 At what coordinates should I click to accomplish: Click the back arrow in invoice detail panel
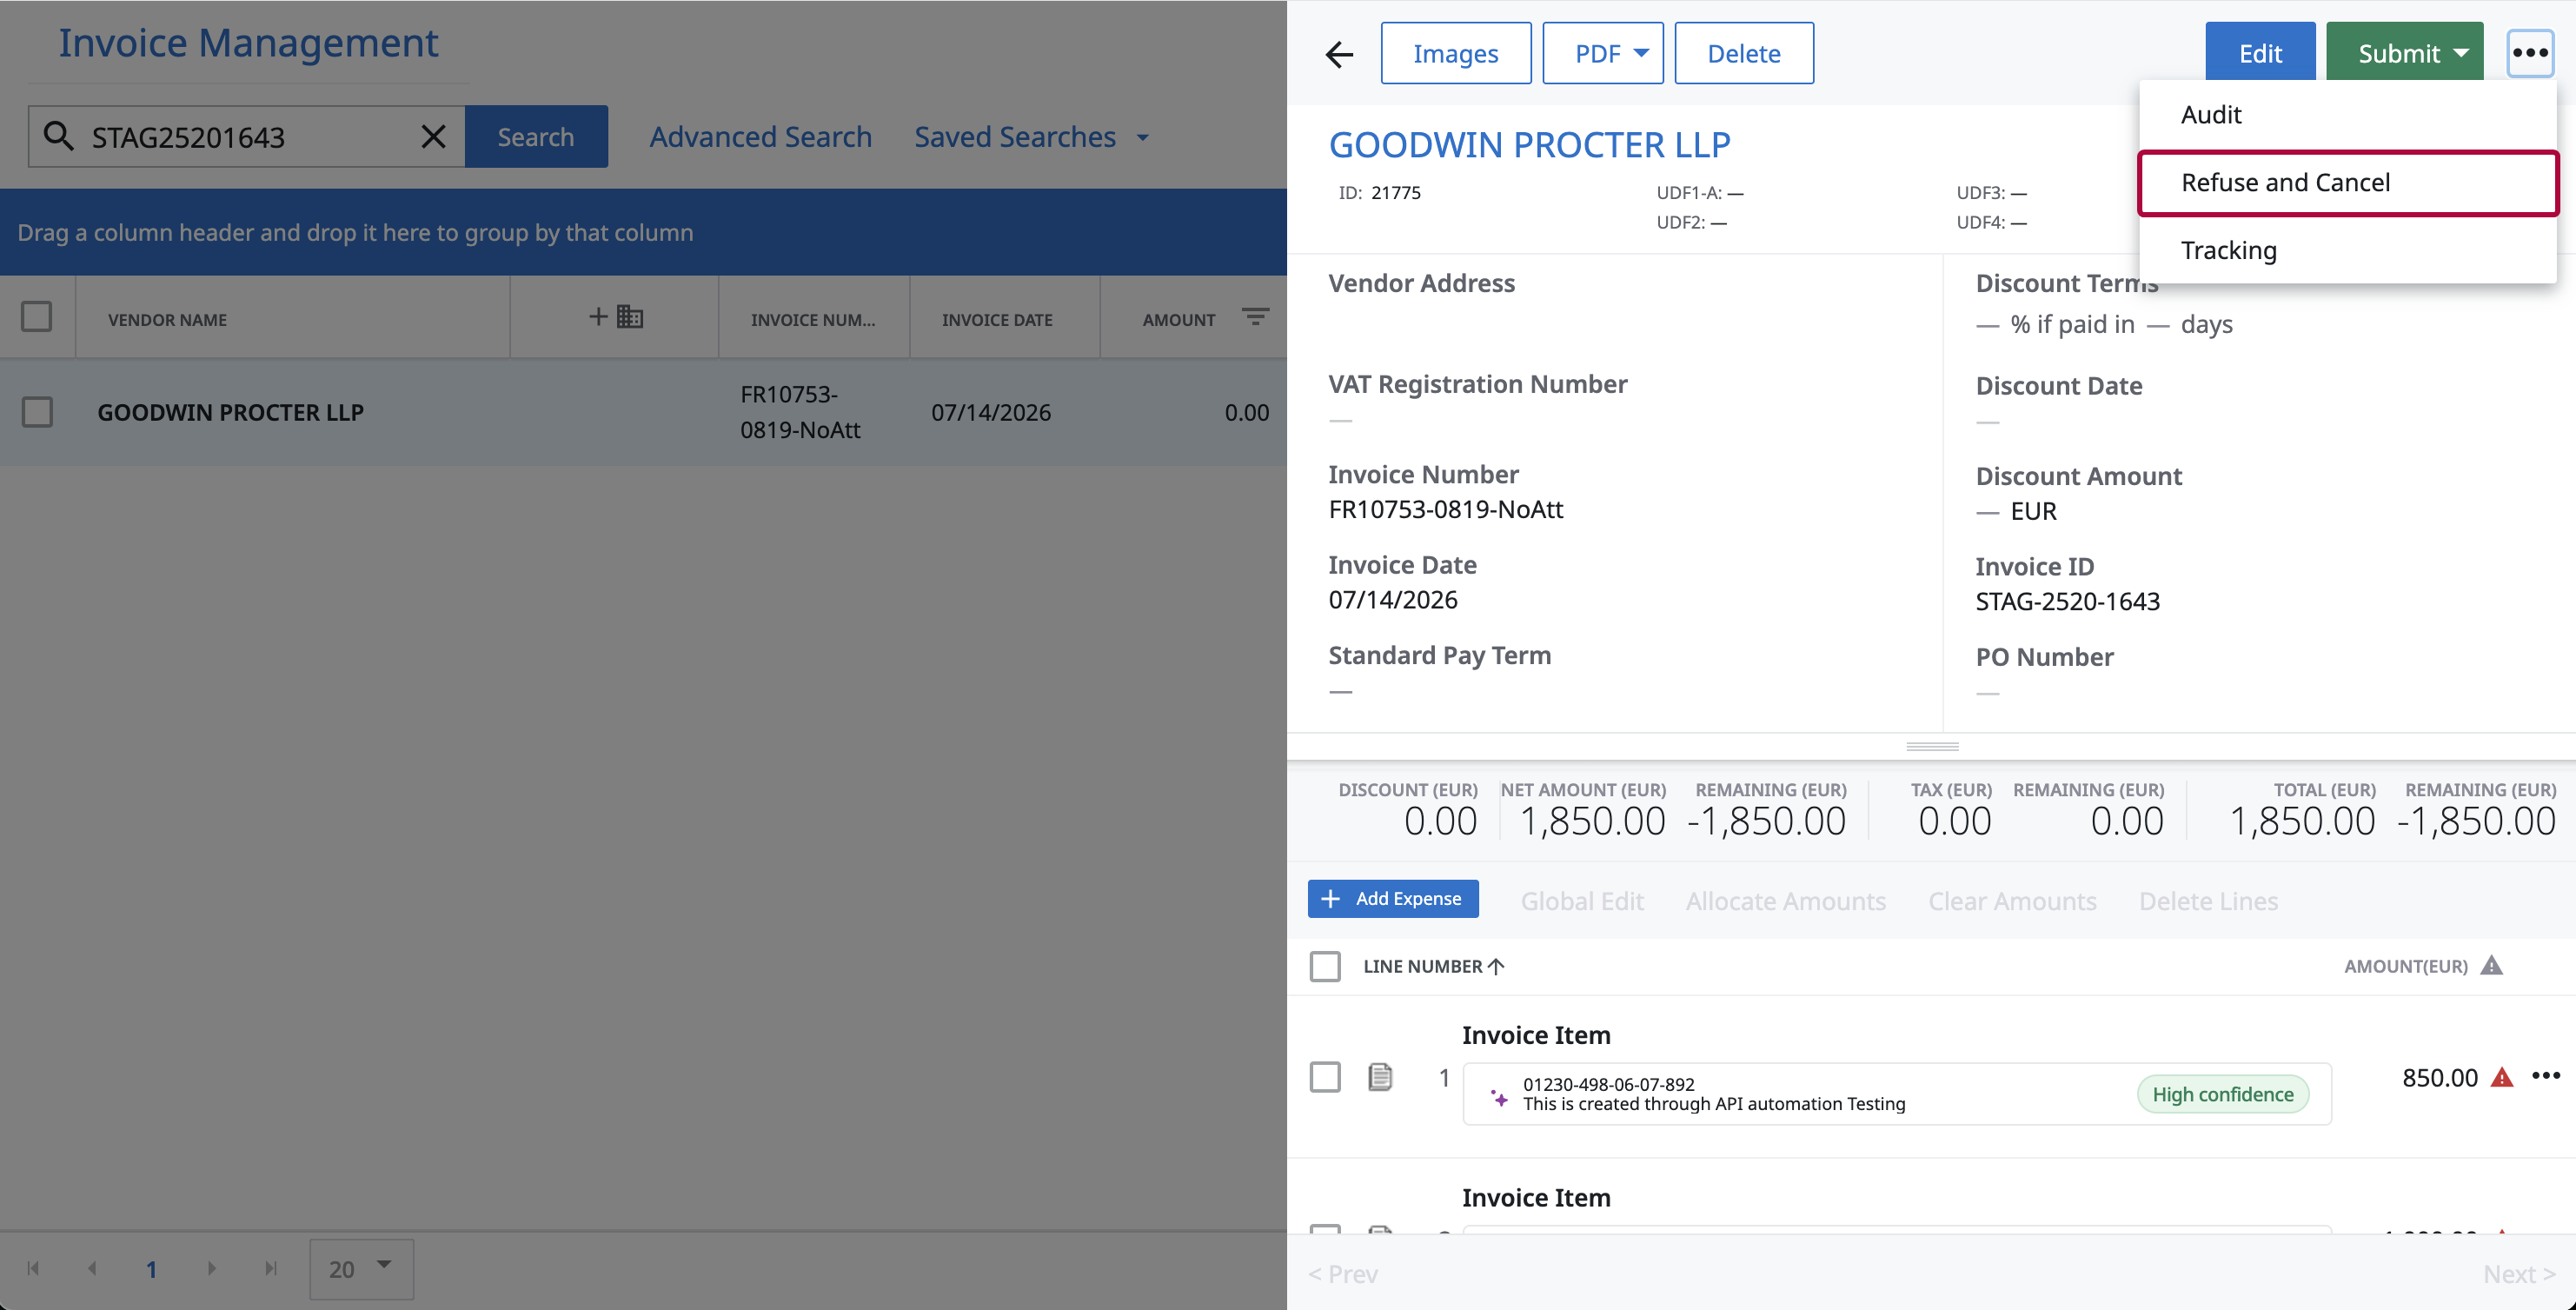pos(1339,54)
